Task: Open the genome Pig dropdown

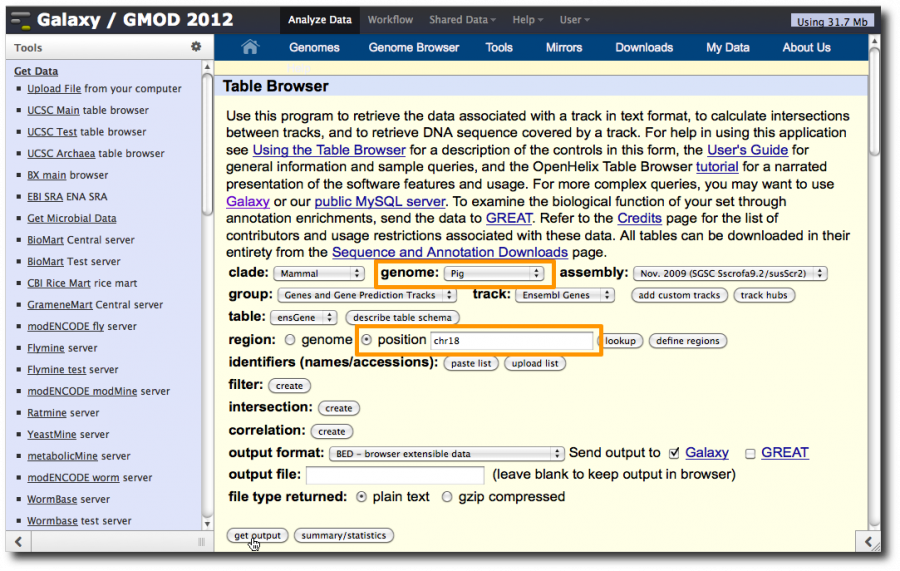Action: (494, 274)
